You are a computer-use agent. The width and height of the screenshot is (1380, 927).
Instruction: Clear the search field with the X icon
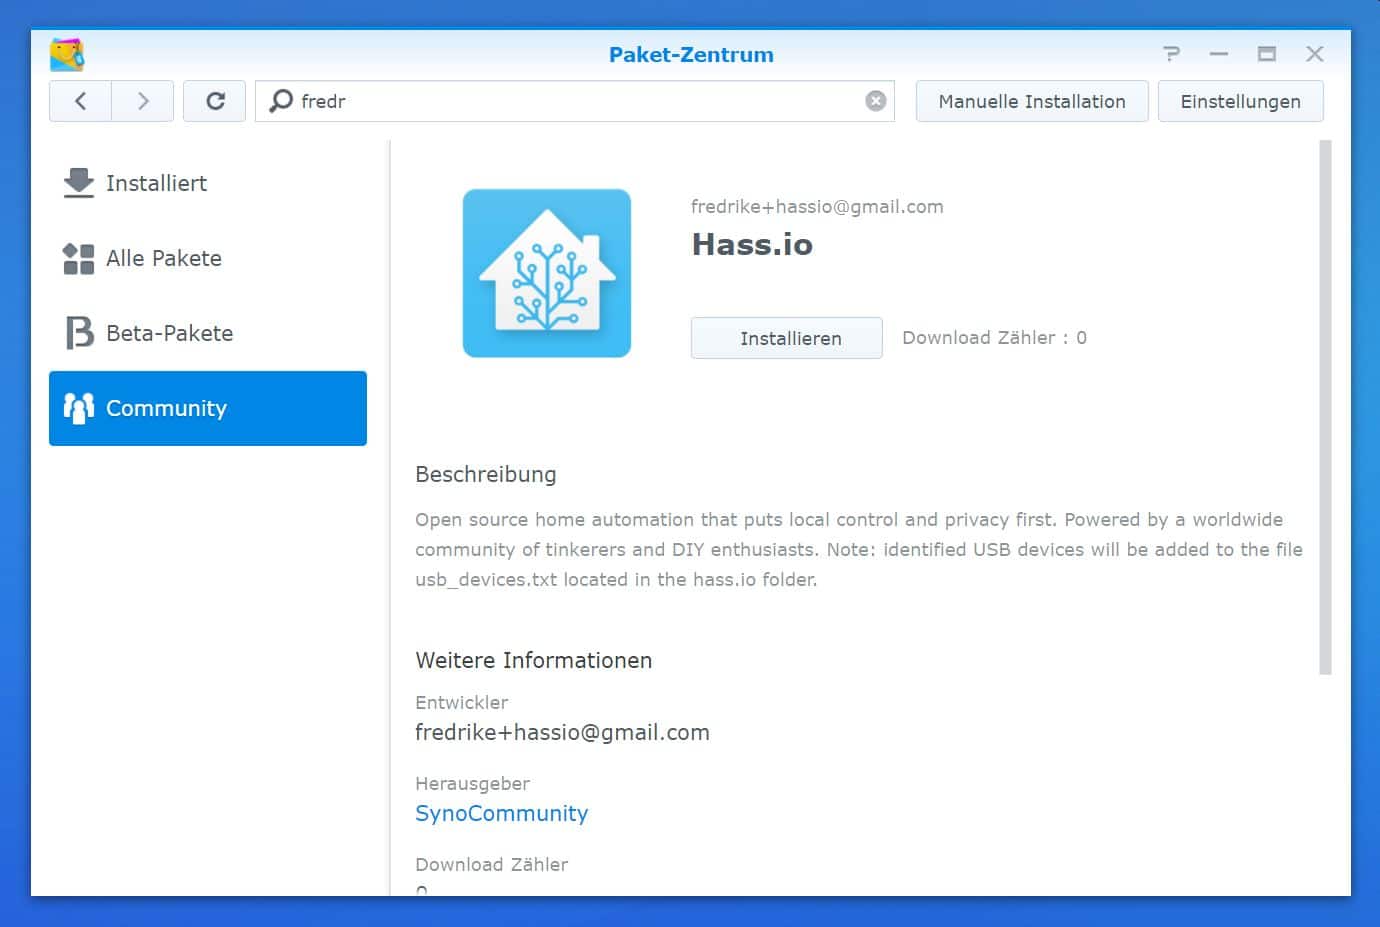[x=875, y=101]
